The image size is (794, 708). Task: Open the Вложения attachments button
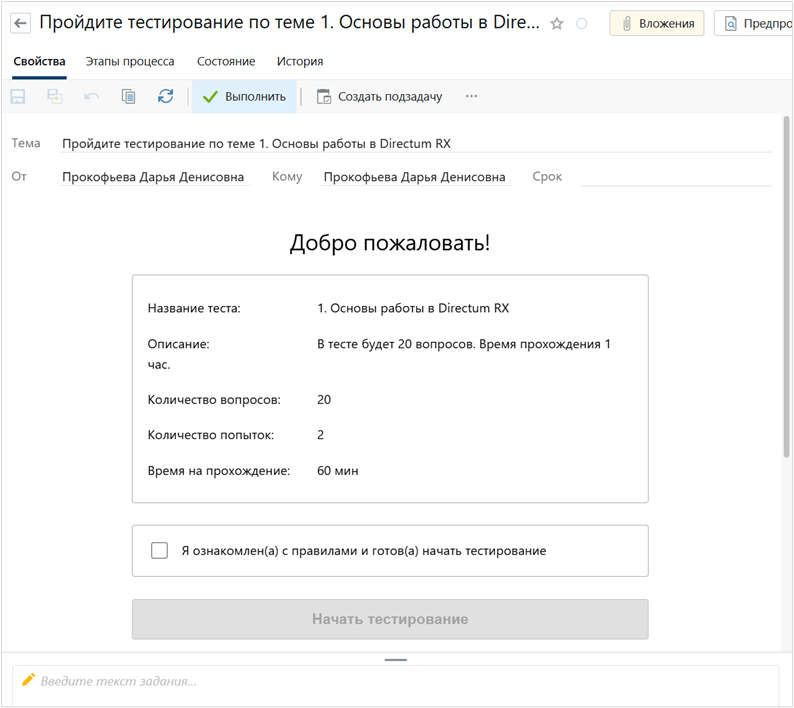657,23
